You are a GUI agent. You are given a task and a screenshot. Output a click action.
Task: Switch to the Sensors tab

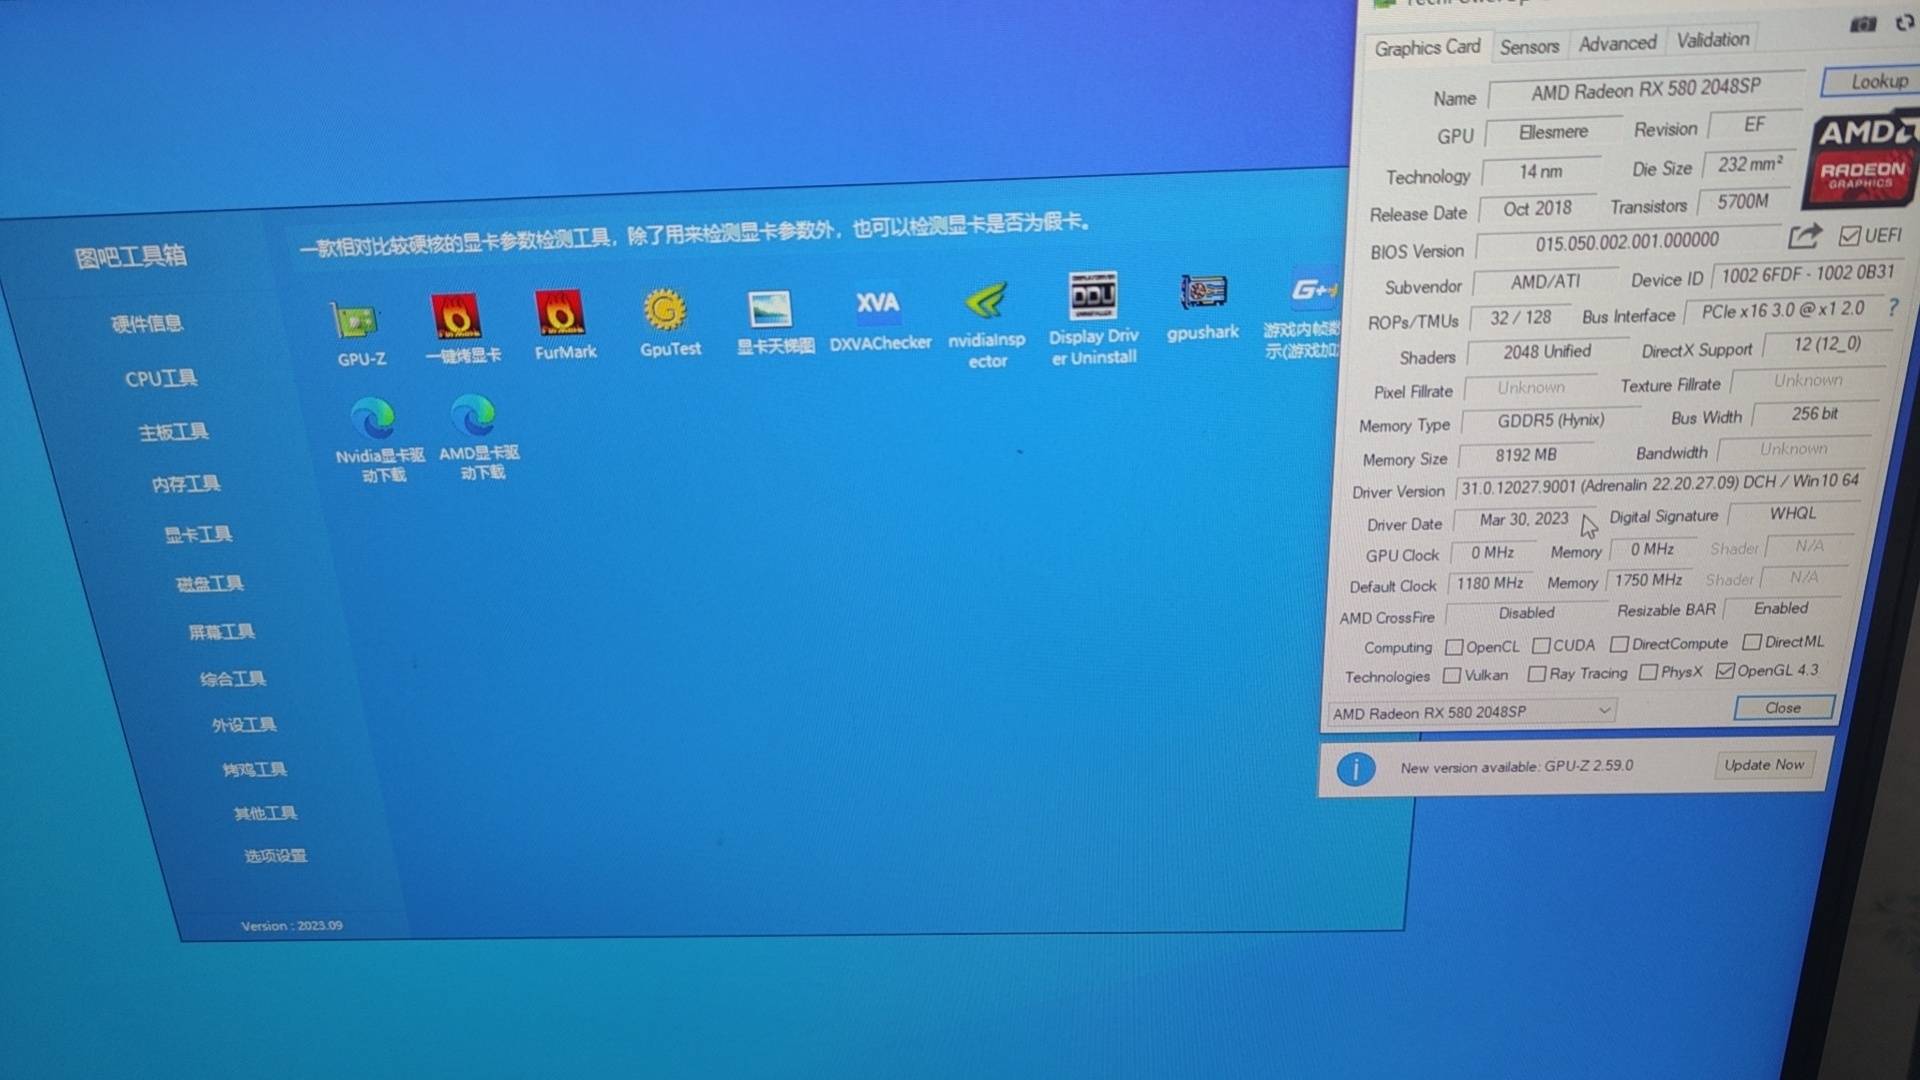point(1528,46)
